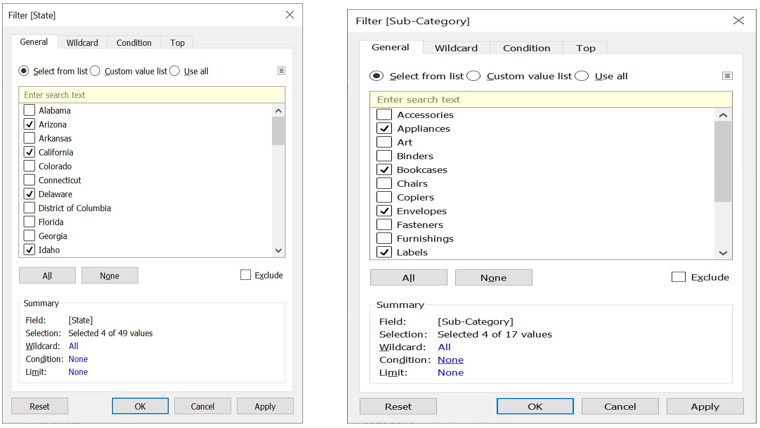
Task: Choose Select from list in State filter
Action: [24, 71]
